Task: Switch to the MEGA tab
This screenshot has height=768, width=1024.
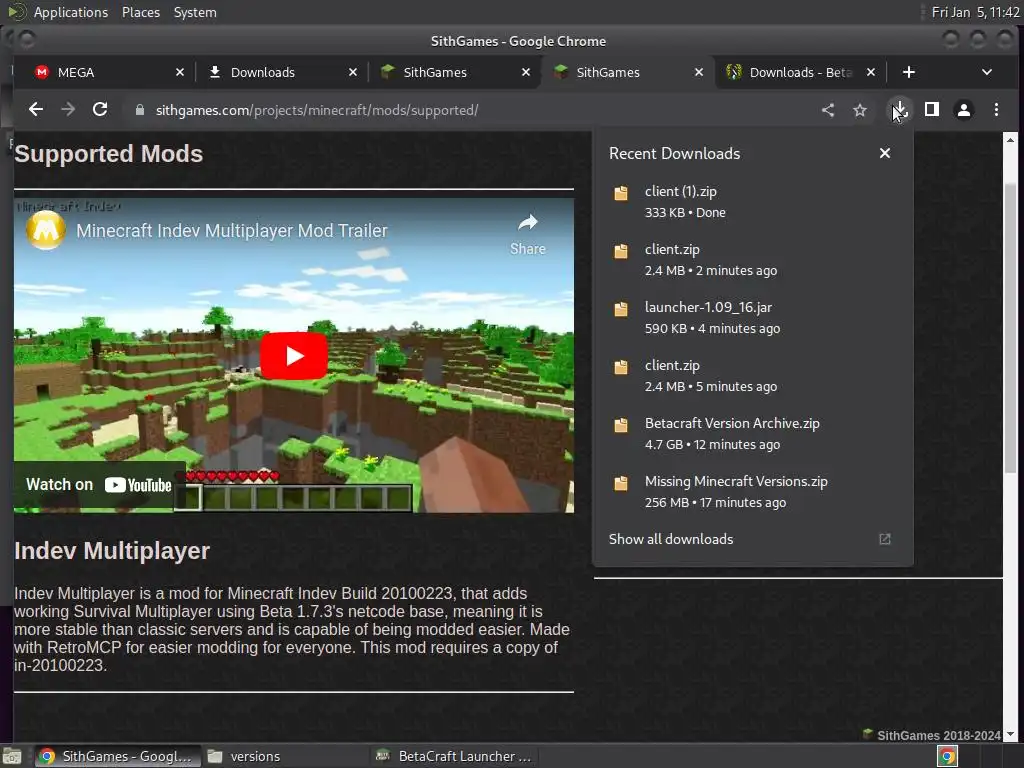Action: click(x=108, y=72)
